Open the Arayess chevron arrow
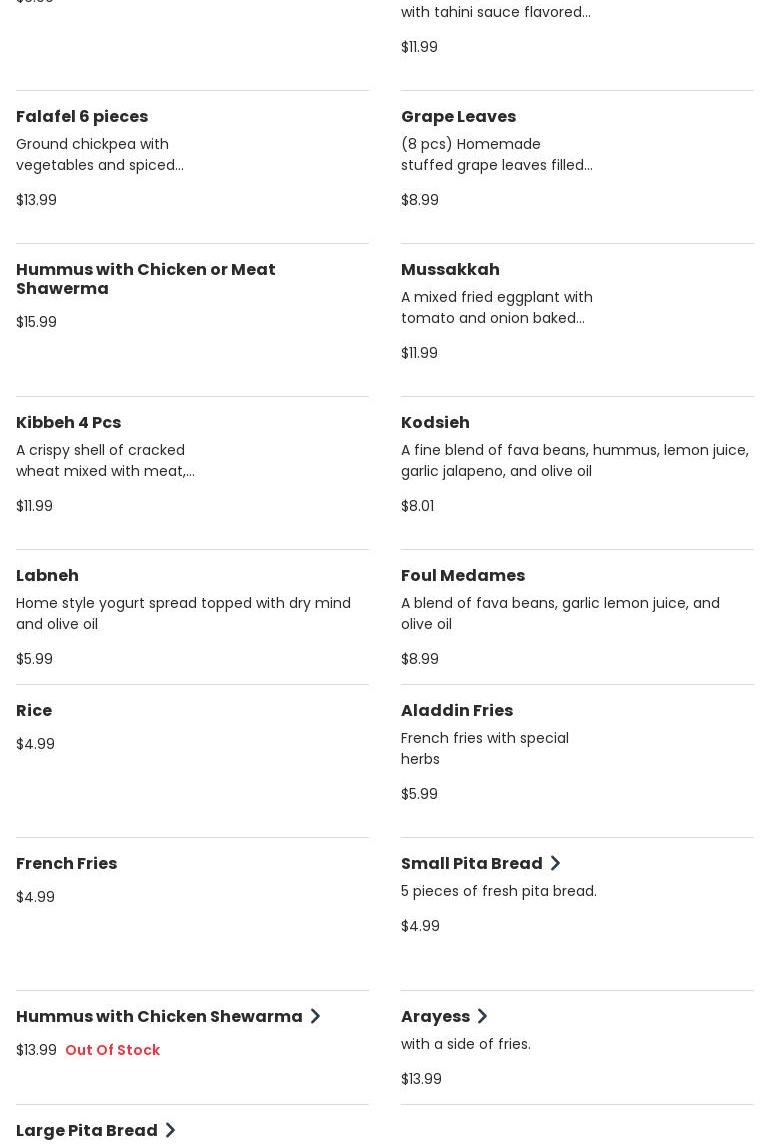This screenshot has width=770, height=1148. (x=482, y=1016)
